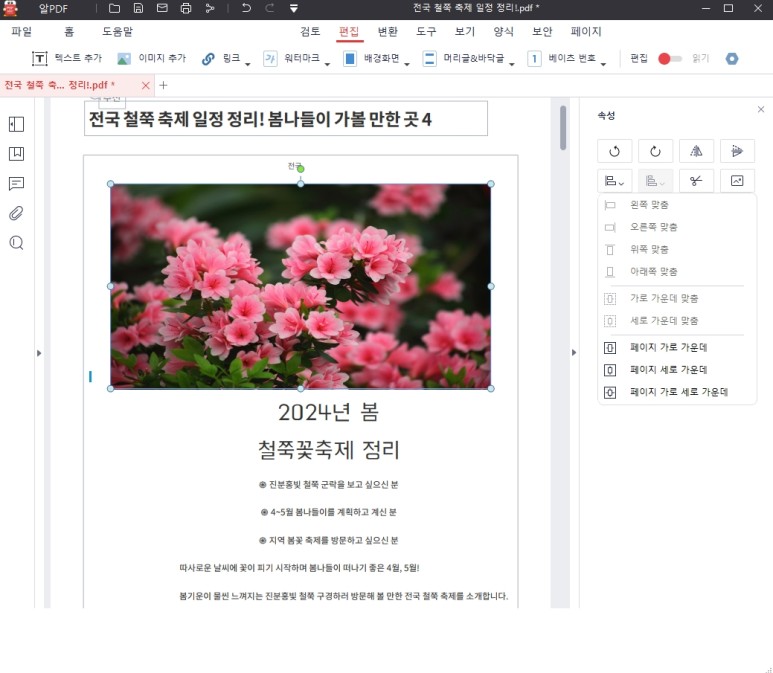Click the share icon in title bar
Screen dimensions: 773x673
click(x=210, y=8)
